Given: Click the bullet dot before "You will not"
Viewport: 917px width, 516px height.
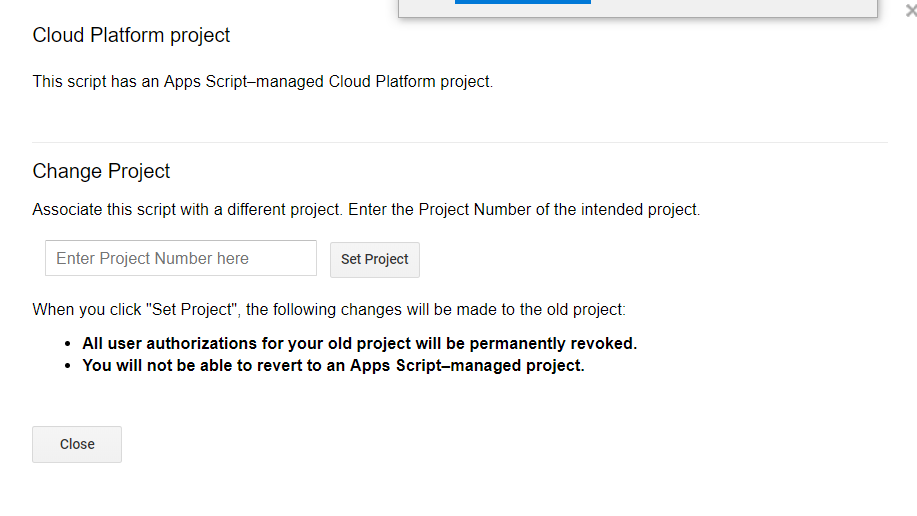Looking at the screenshot, I should 68,365.
